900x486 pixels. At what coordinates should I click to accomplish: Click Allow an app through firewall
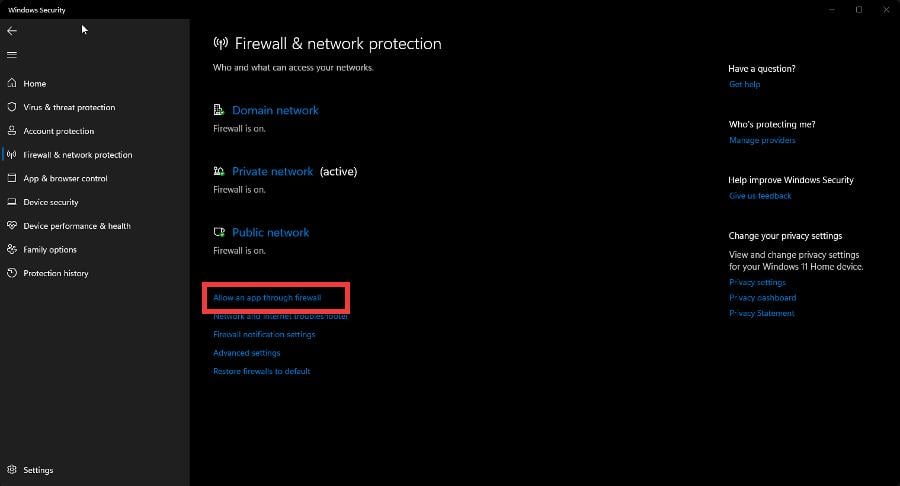[x=267, y=298]
